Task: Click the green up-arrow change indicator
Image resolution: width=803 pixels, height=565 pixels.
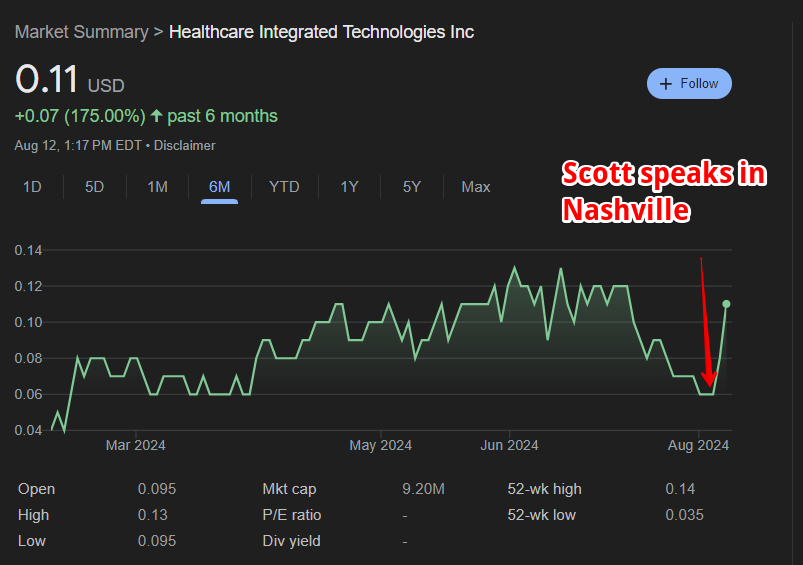Action: point(157,116)
